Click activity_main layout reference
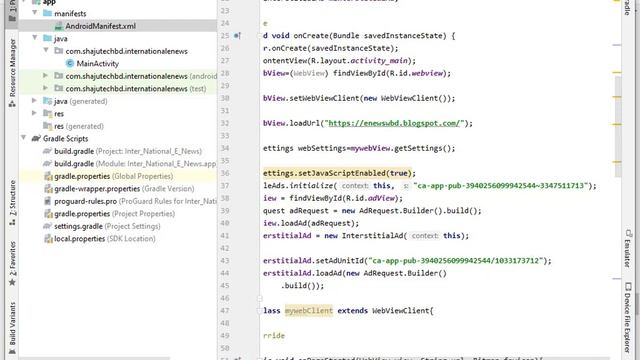 coord(379,61)
